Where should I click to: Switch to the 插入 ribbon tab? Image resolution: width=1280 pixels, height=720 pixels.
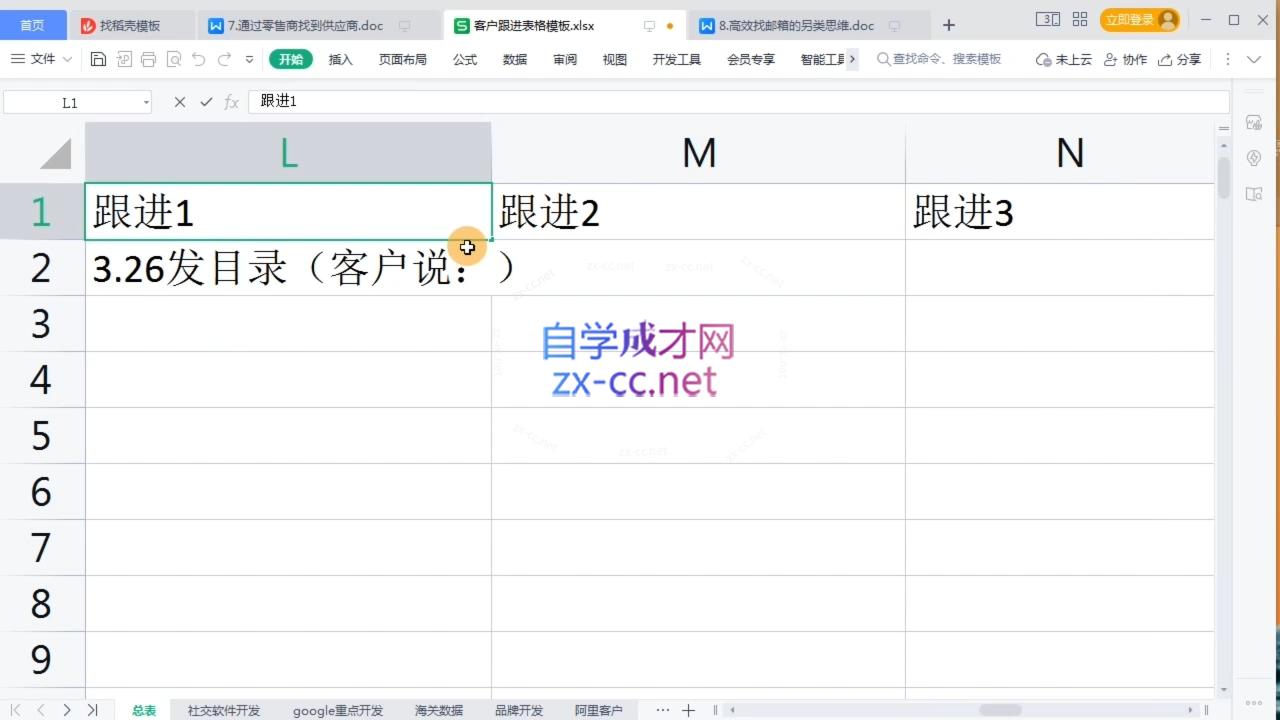340,59
